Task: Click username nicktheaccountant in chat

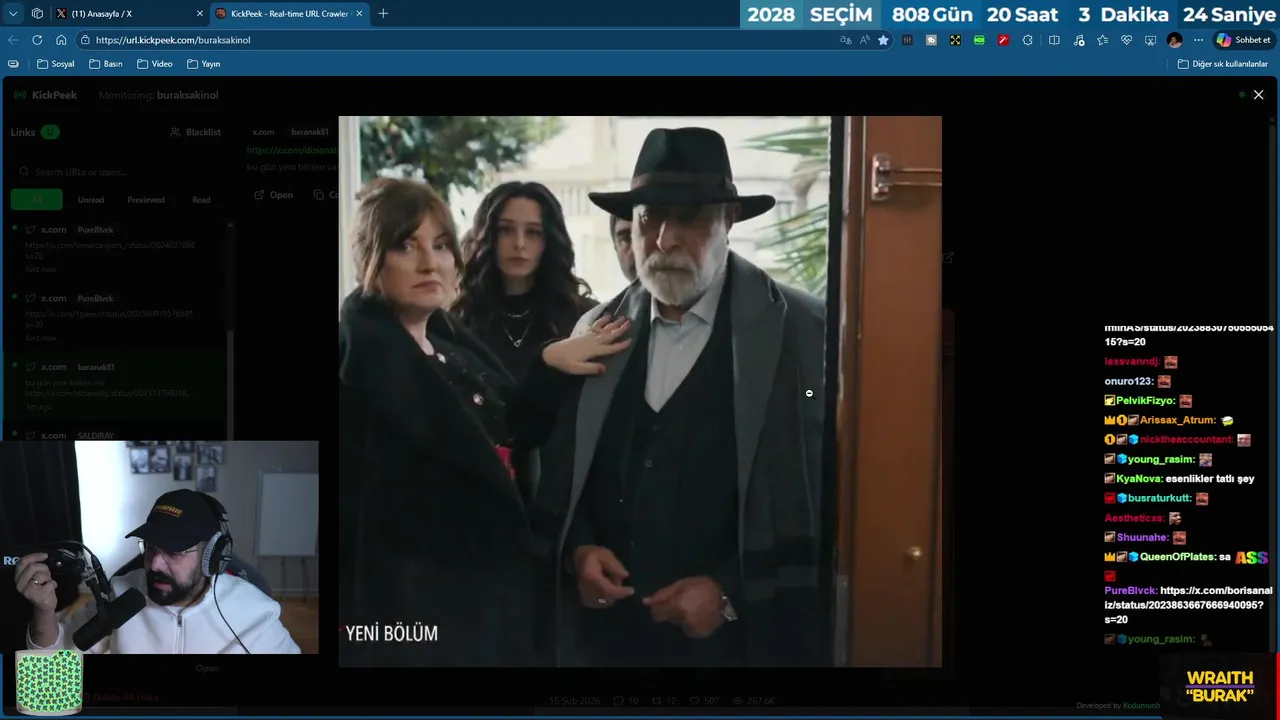Action: tap(1186, 440)
